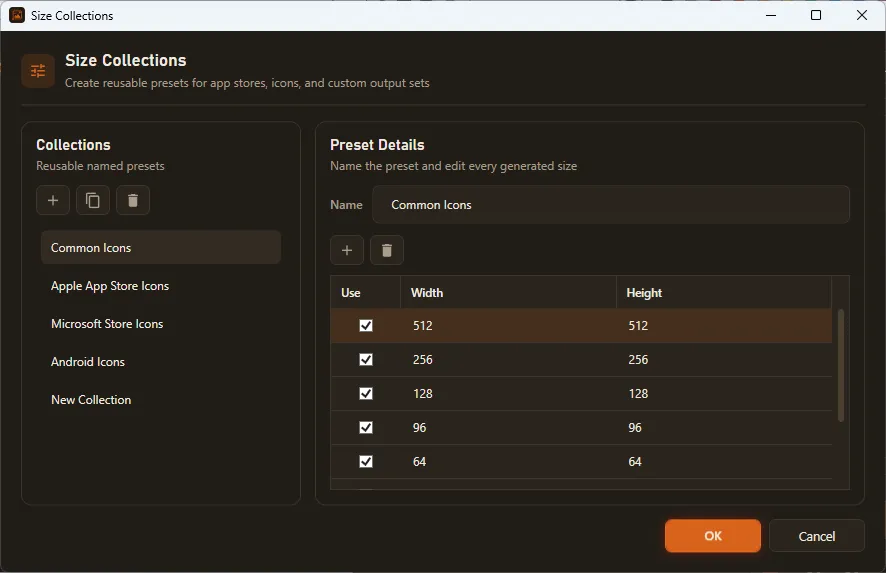The width and height of the screenshot is (886, 573).
Task: Click the Use column header
Action: (366, 292)
